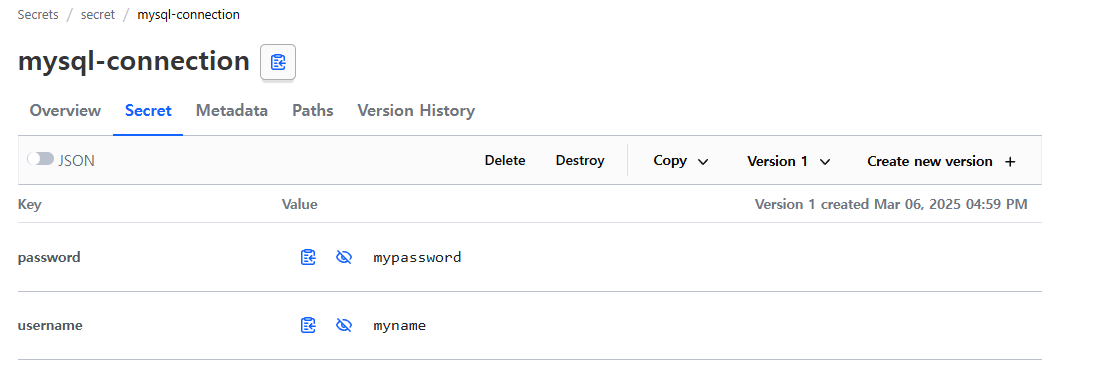Image resolution: width=1106 pixels, height=391 pixels.
Task: View the Version History tab
Action: [416, 111]
